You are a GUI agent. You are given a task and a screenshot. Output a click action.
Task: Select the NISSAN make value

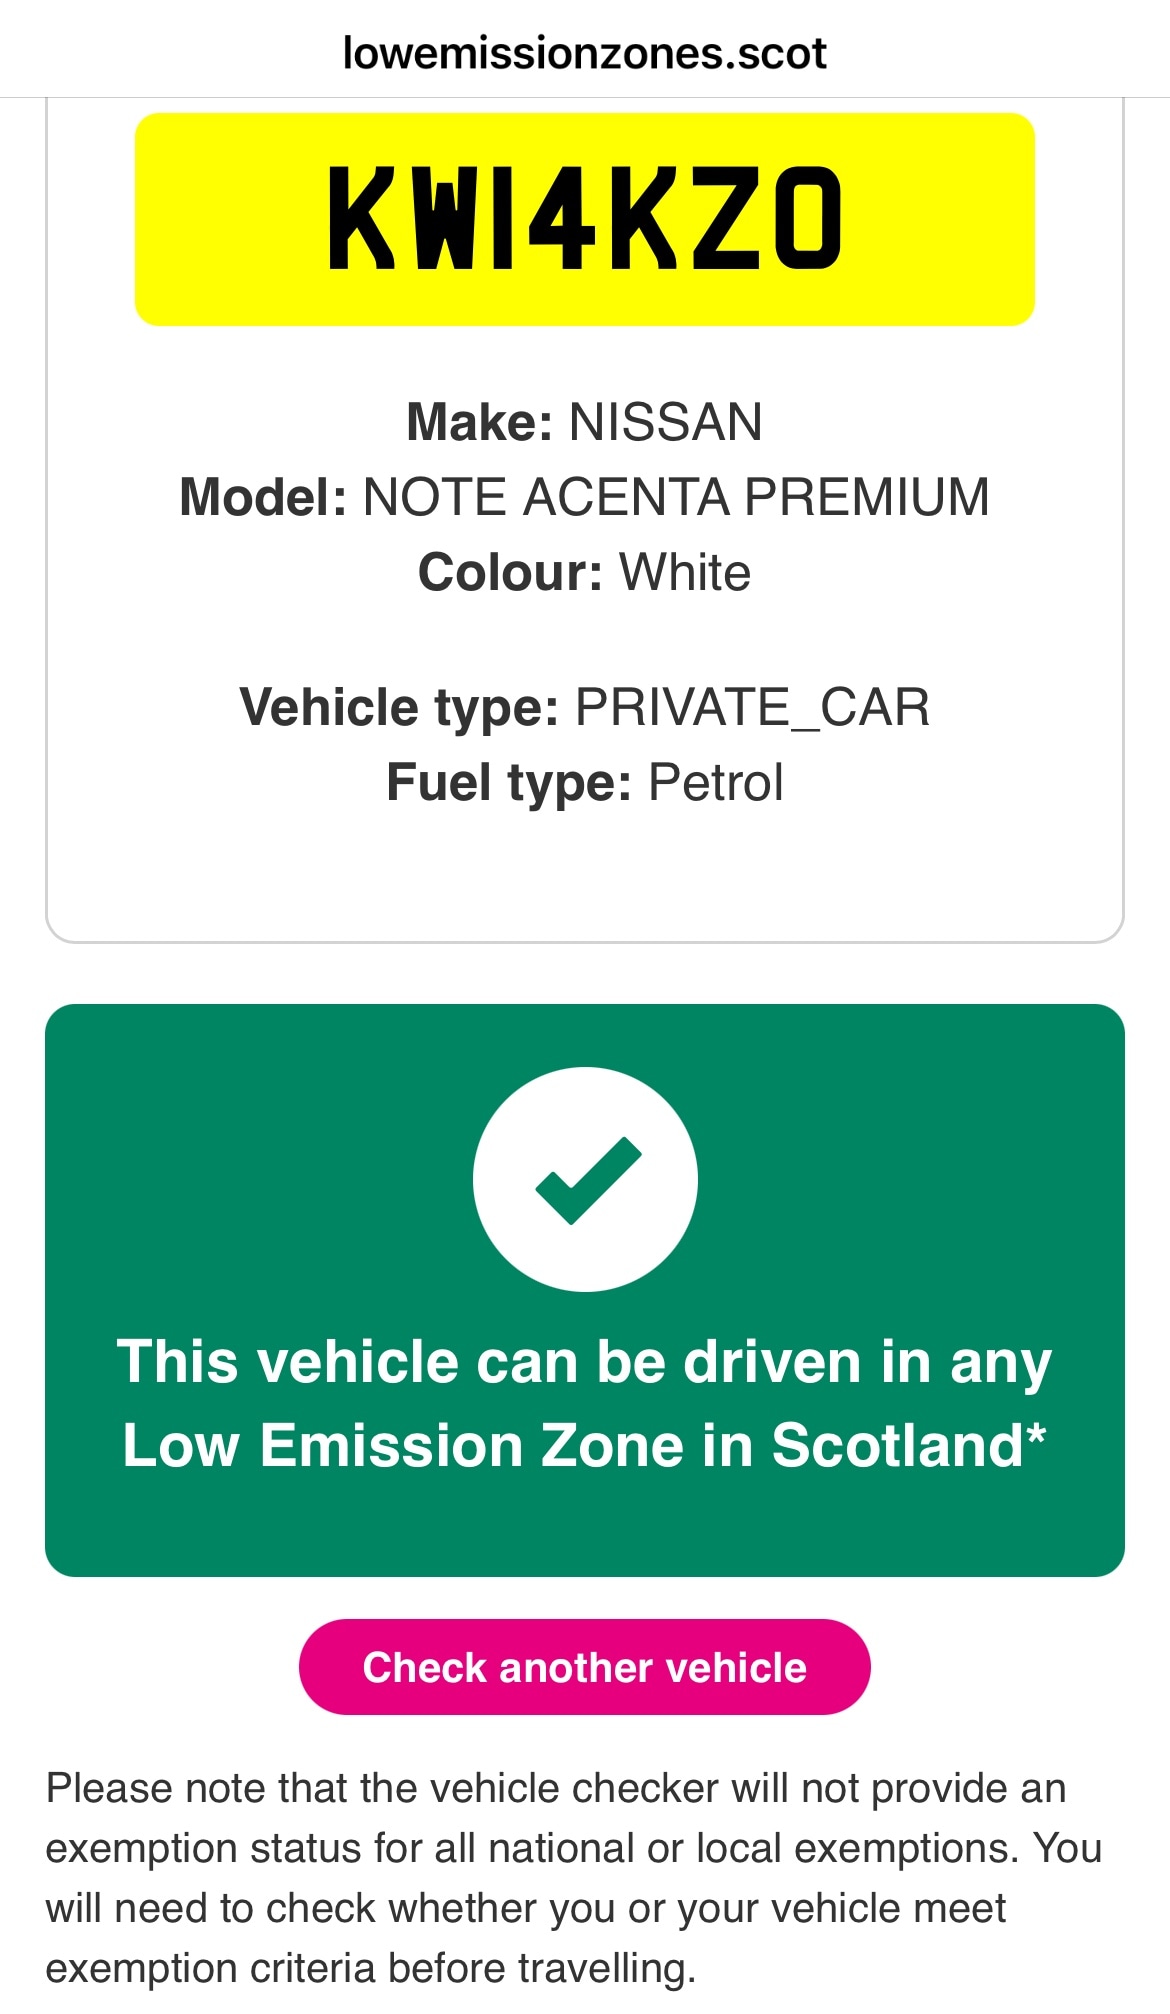tap(666, 422)
